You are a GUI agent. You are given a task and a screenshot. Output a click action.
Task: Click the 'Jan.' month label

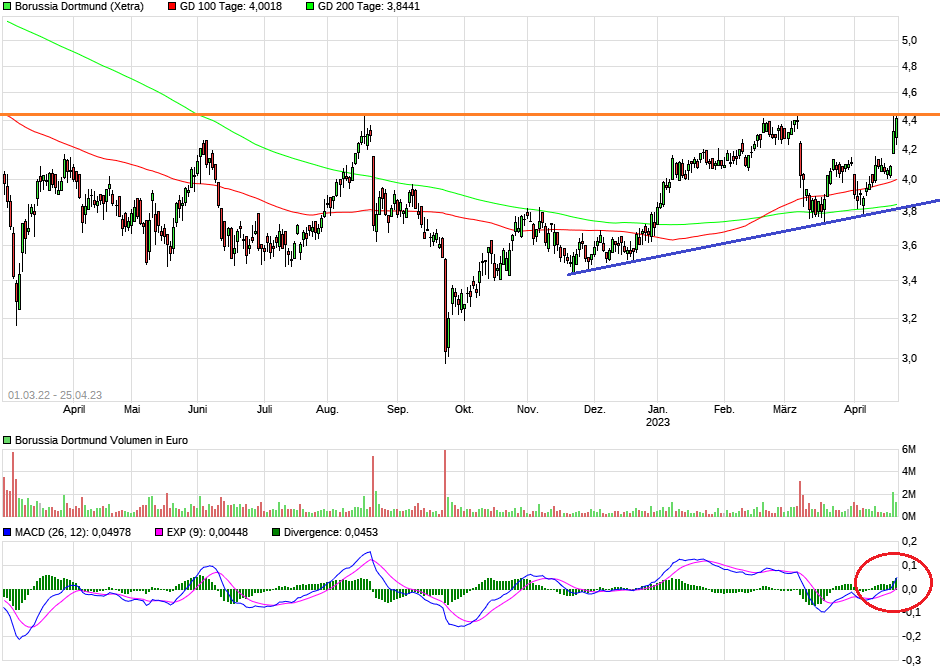click(x=658, y=409)
